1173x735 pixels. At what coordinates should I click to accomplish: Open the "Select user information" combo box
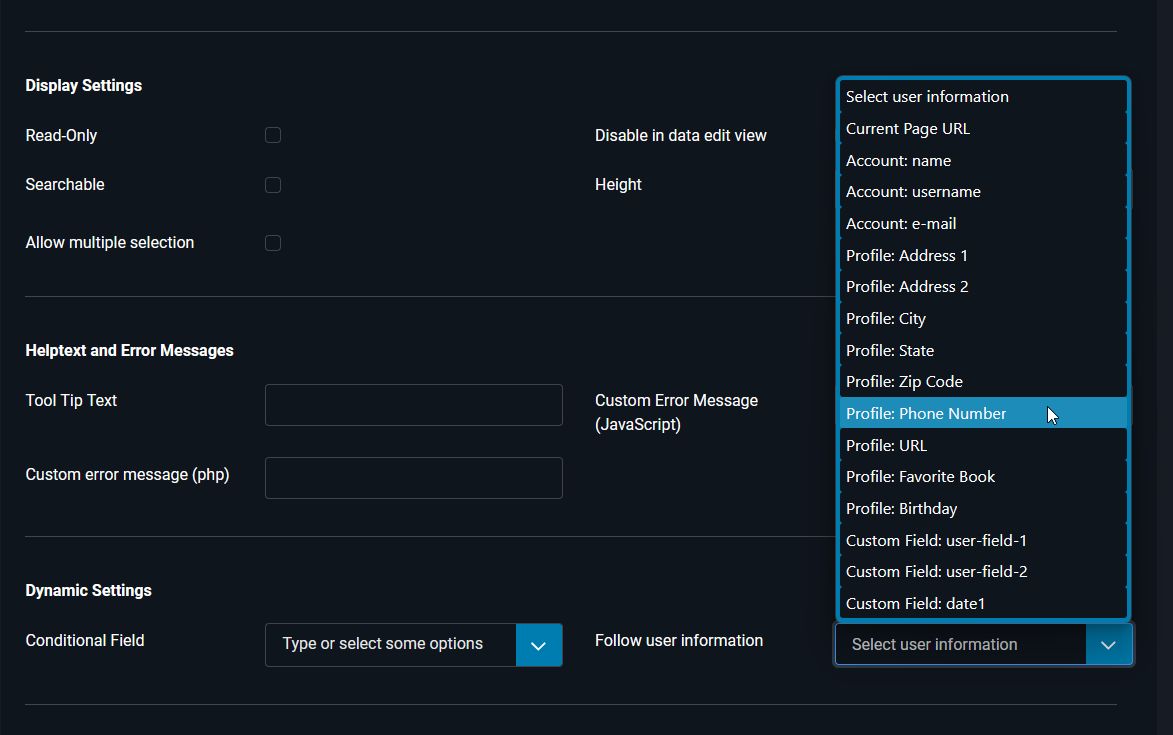960,644
